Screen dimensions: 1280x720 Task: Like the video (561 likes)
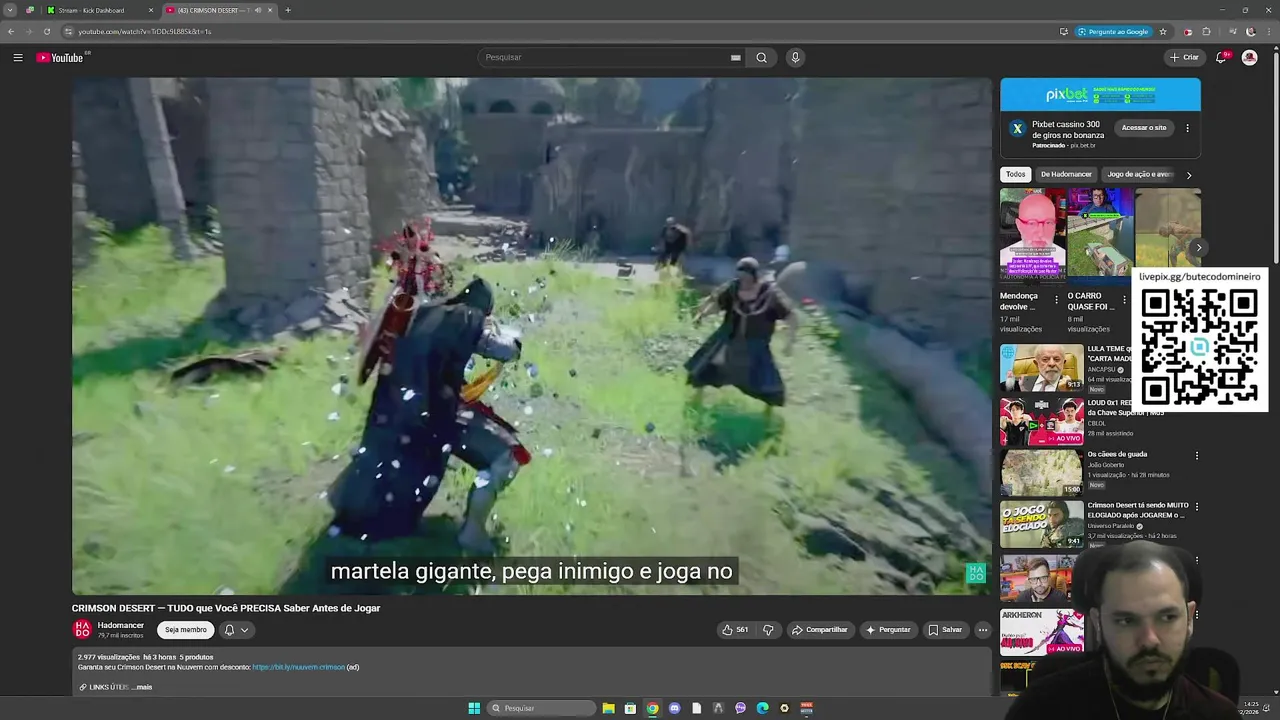click(735, 630)
